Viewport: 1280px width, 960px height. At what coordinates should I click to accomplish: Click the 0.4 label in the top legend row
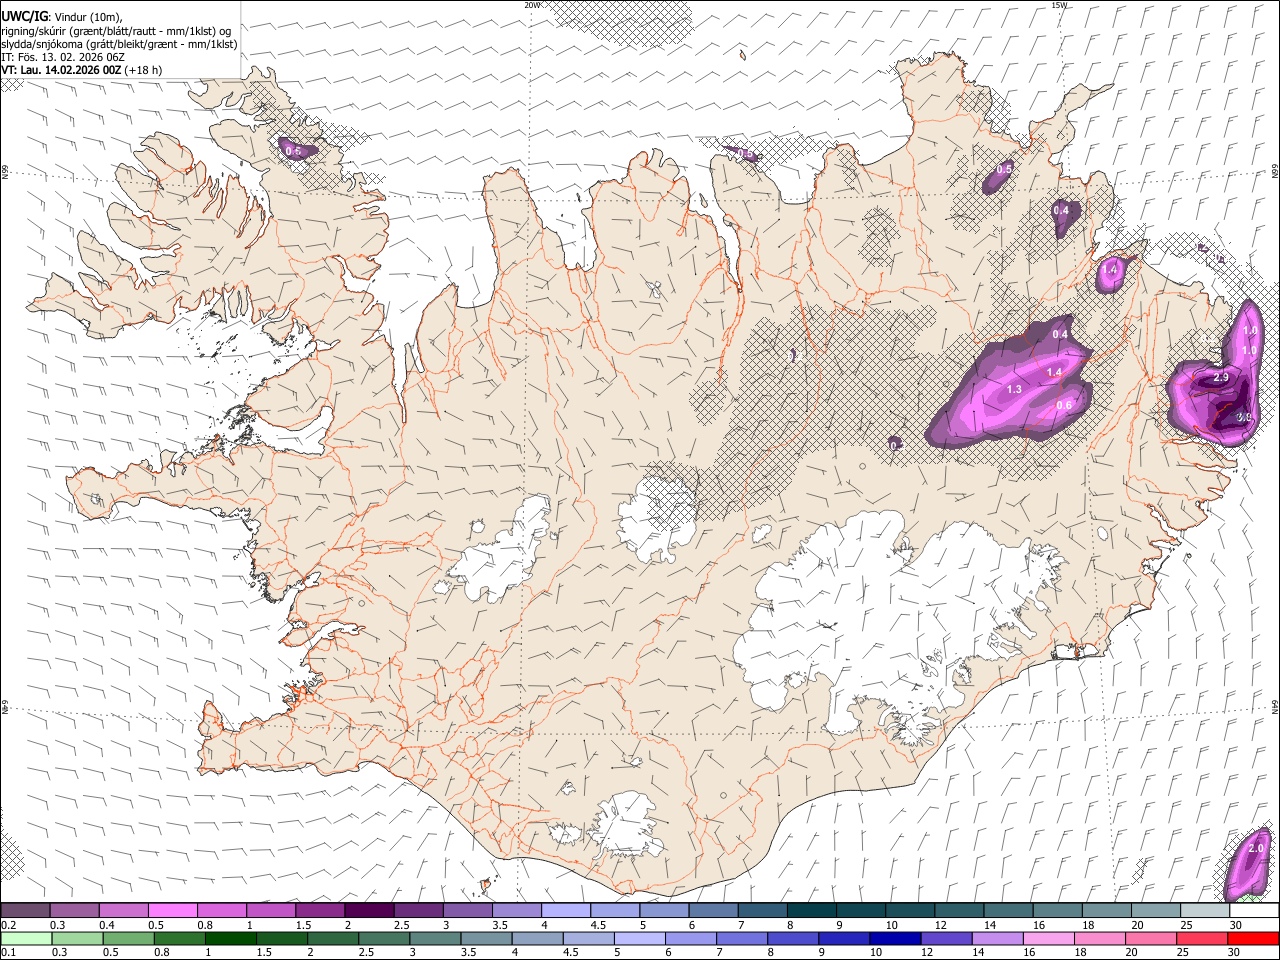click(x=108, y=925)
